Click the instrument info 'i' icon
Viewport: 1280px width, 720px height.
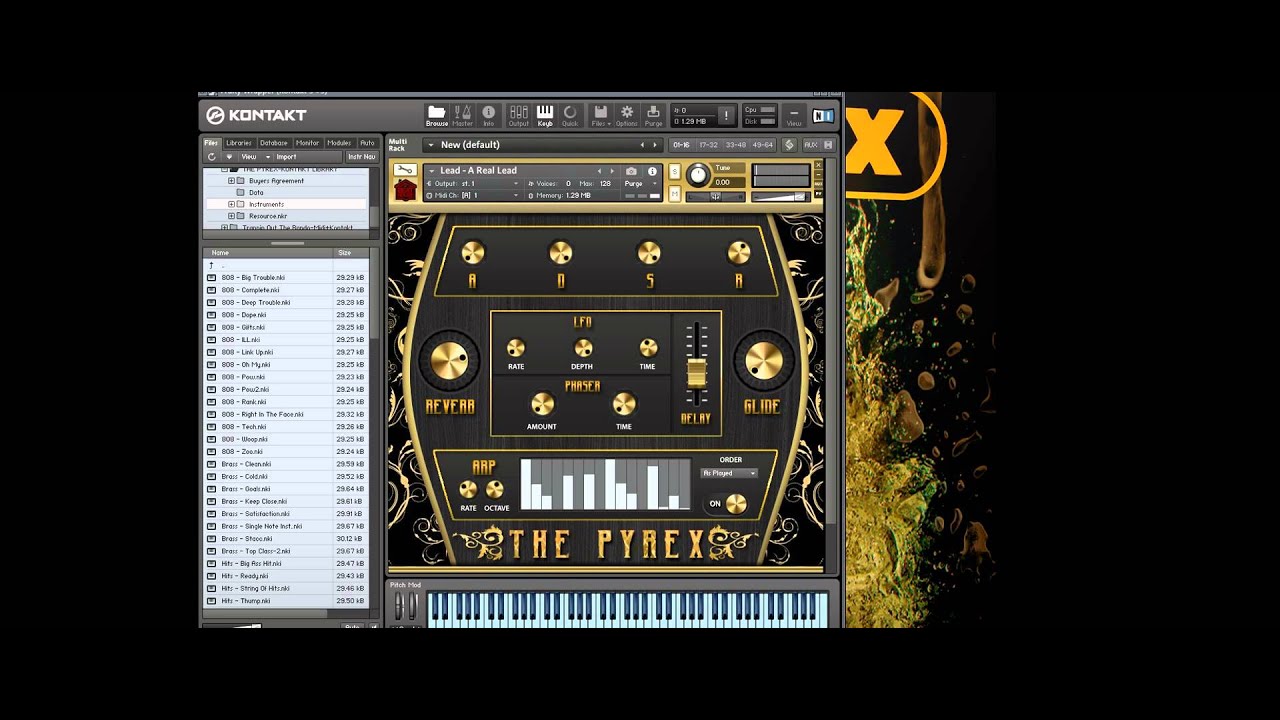pyautogui.click(x=651, y=171)
